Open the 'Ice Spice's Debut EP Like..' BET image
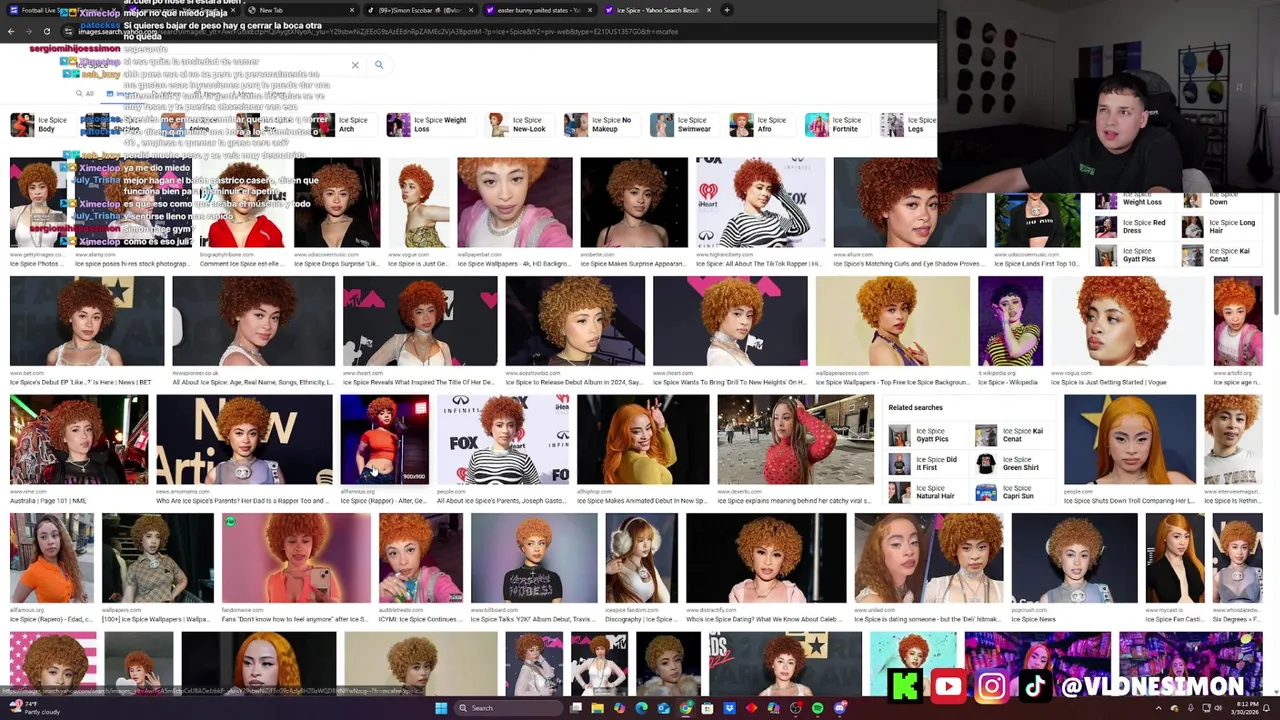Viewport: 1280px width, 720px height. [87, 321]
